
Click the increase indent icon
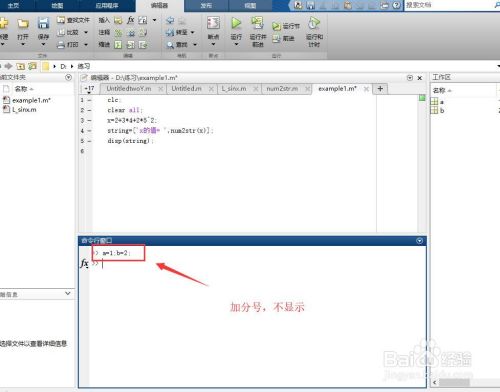pos(131,45)
